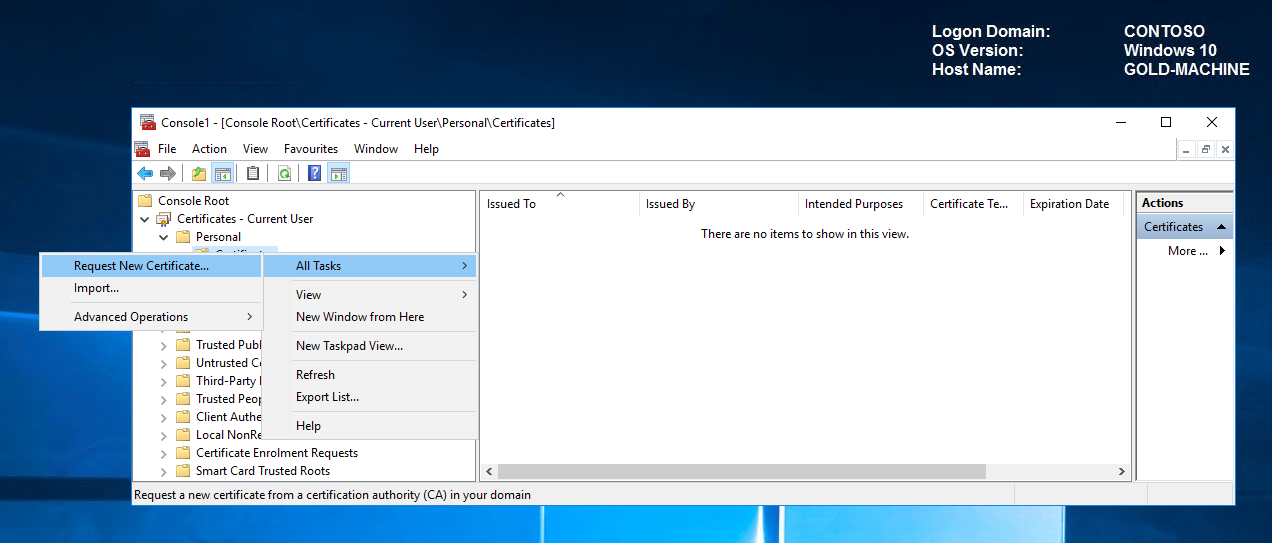Click the Certificates - Current User certificate icon
The width and height of the screenshot is (1272, 543).
click(x=164, y=218)
